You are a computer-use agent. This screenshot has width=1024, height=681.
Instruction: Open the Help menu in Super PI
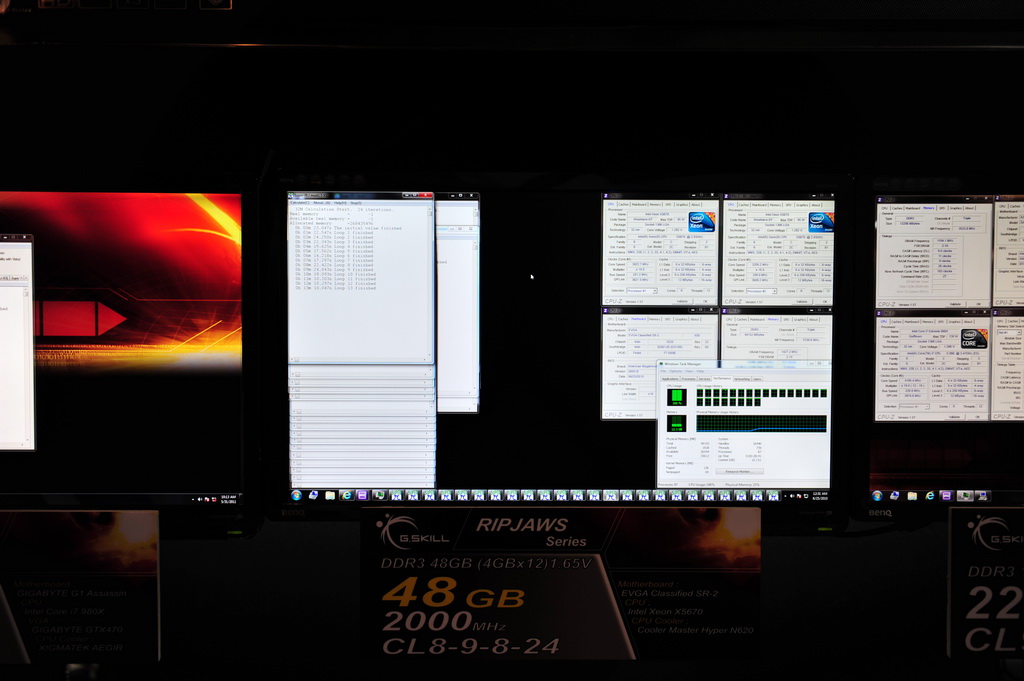pos(340,203)
